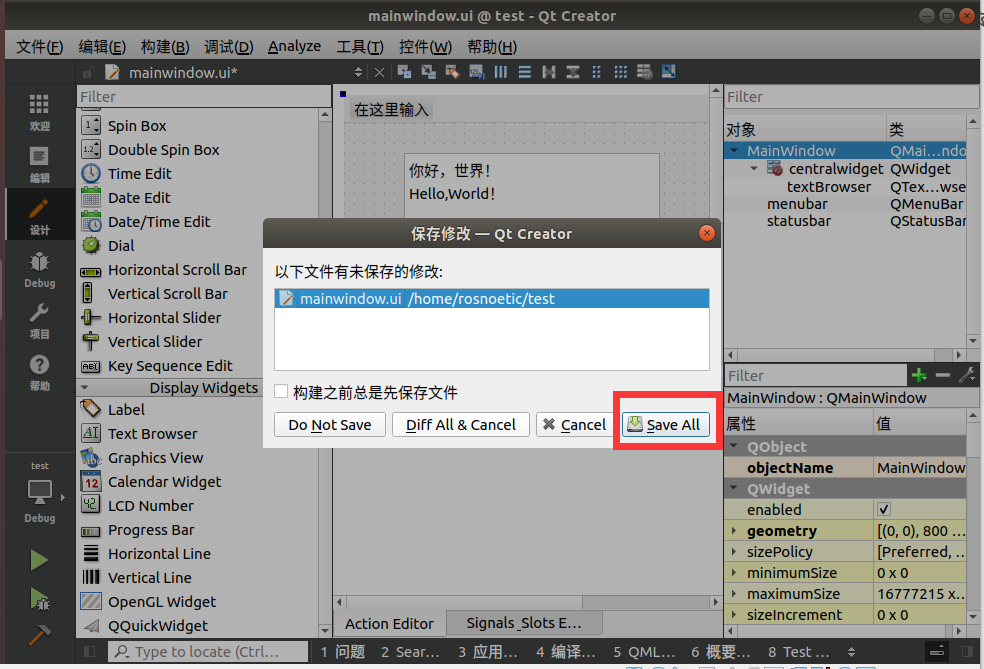Click the Edit Buddies toolbar icon
This screenshot has width=984, height=669.
[x=452, y=72]
